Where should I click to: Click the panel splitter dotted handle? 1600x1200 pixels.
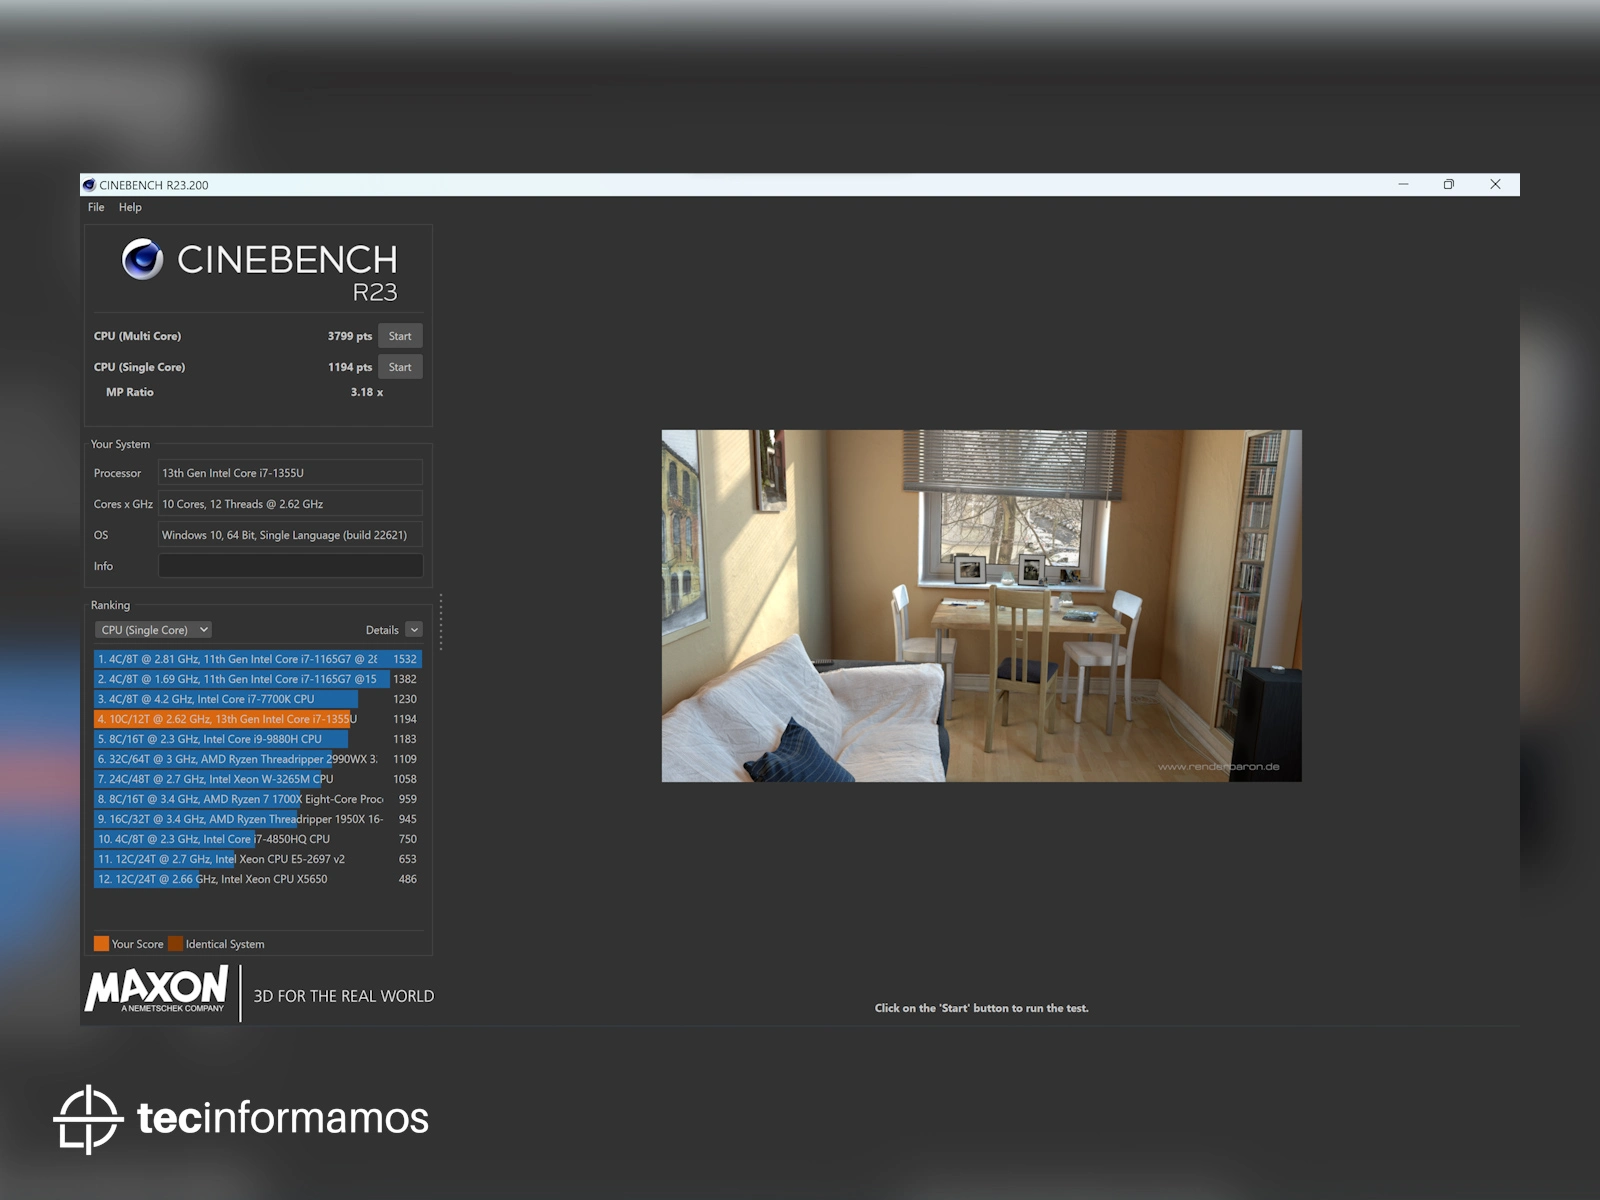tap(440, 622)
